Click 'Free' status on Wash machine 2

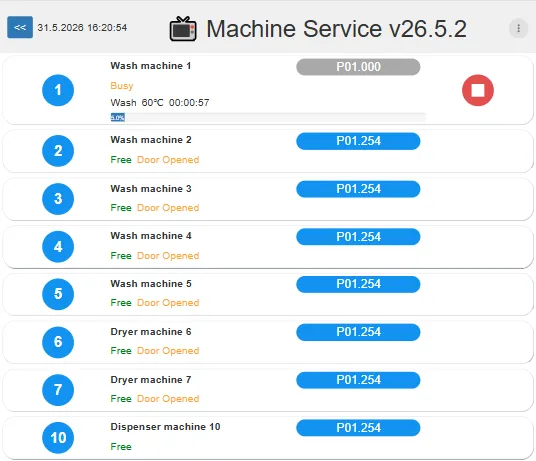click(x=121, y=160)
